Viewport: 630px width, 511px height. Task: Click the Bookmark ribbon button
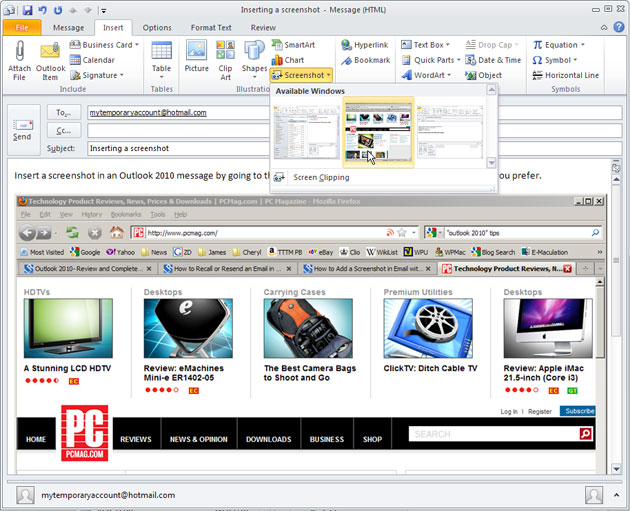(365, 60)
